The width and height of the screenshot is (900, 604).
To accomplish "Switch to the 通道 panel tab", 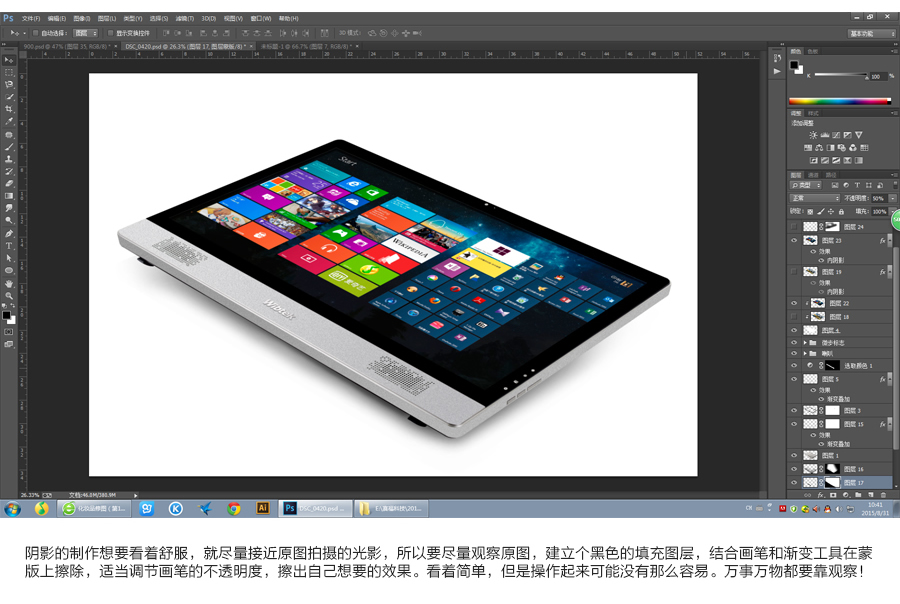I will tap(813, 175).
